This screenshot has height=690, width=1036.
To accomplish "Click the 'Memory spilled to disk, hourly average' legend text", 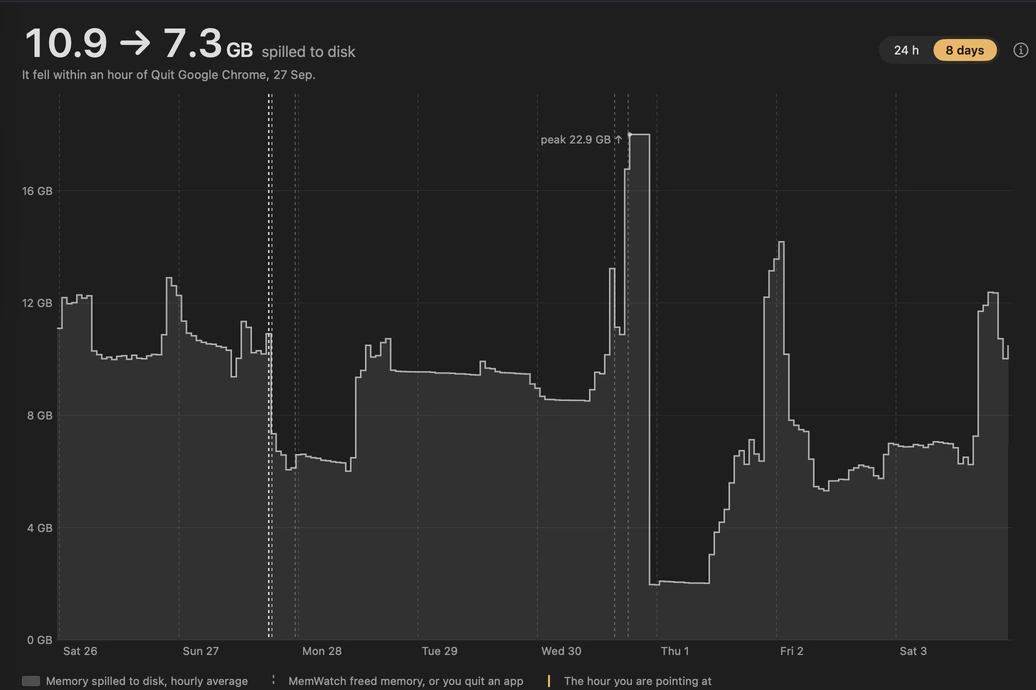I will [147, 681].
